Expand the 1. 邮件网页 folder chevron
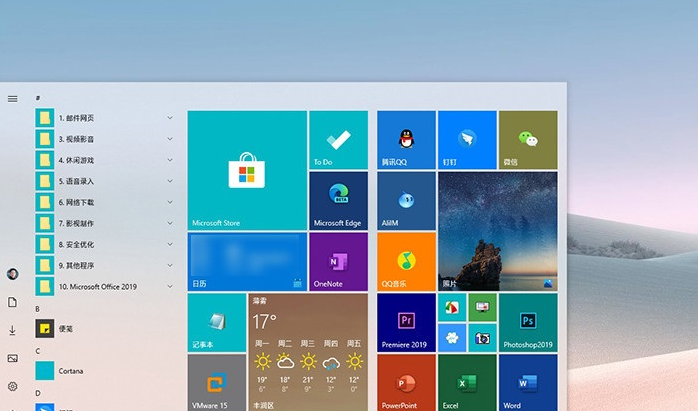 coord(170,118)
